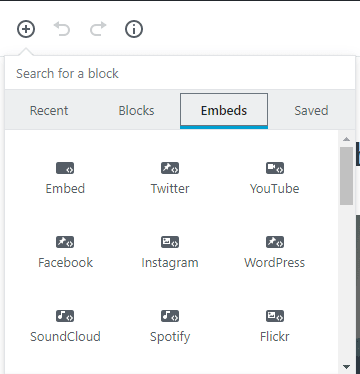360x374 pixels.
Task: Click the Add block plus icon
Action: click(26, 29)
